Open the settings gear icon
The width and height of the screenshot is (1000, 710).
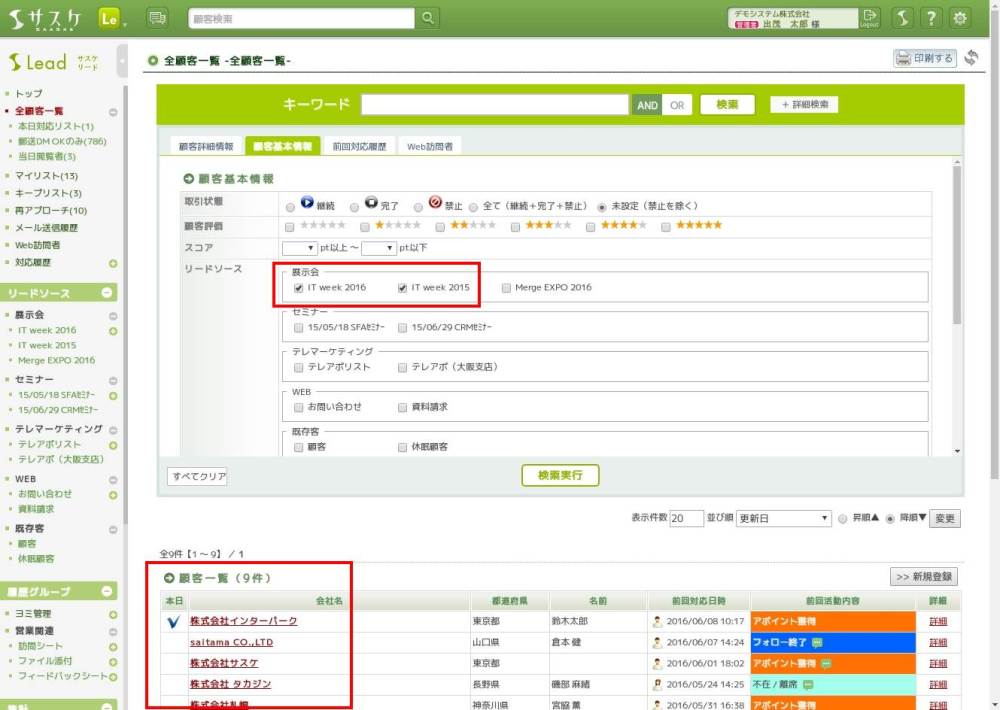point(961,18)
